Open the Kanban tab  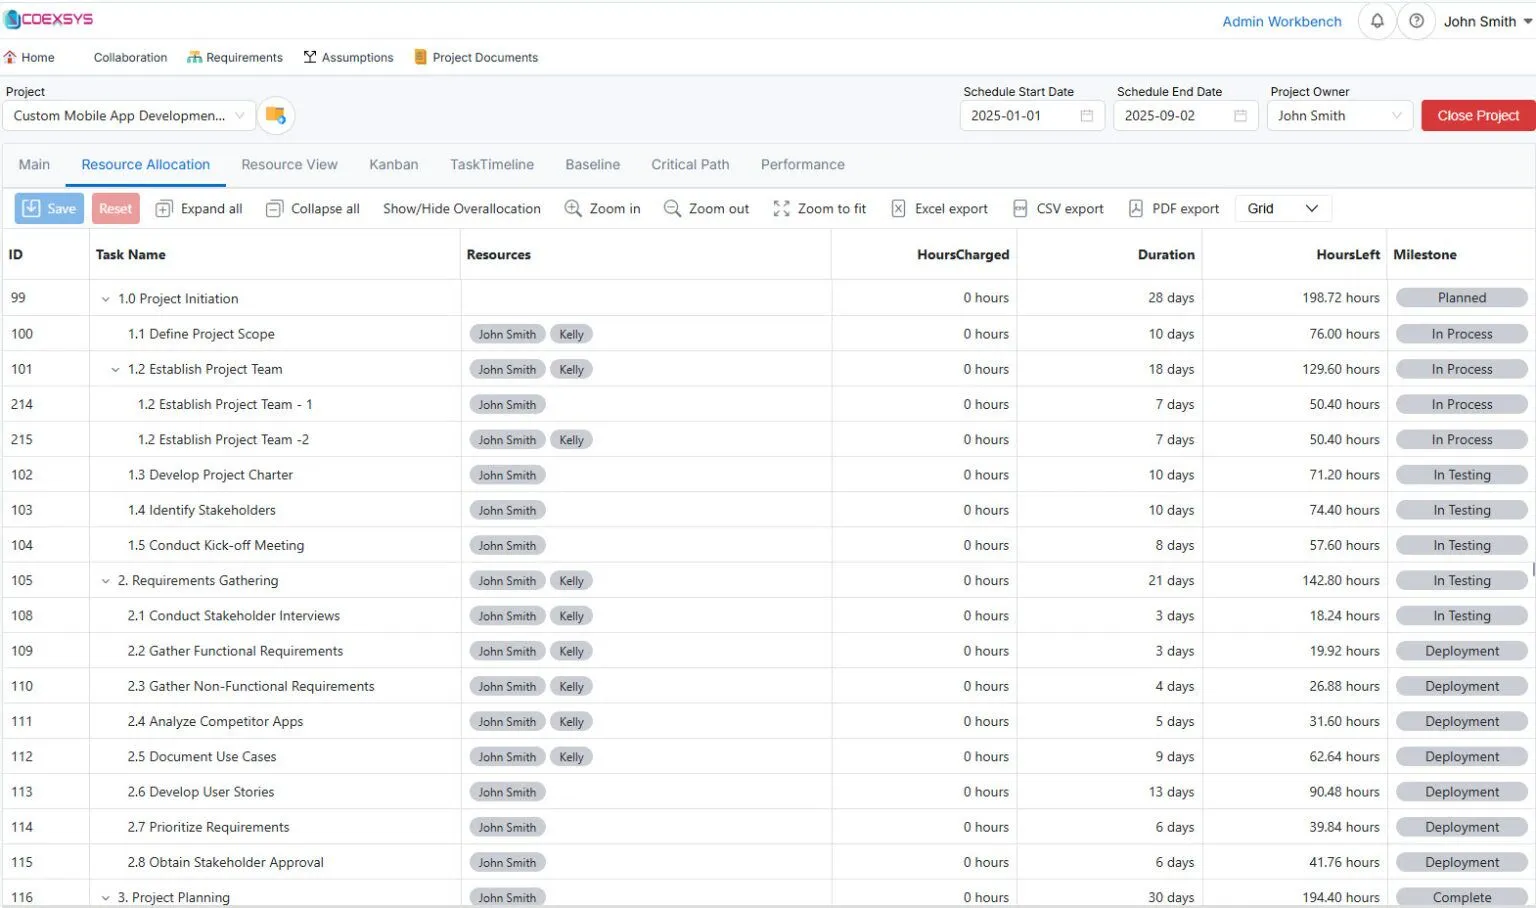point(393,164)
